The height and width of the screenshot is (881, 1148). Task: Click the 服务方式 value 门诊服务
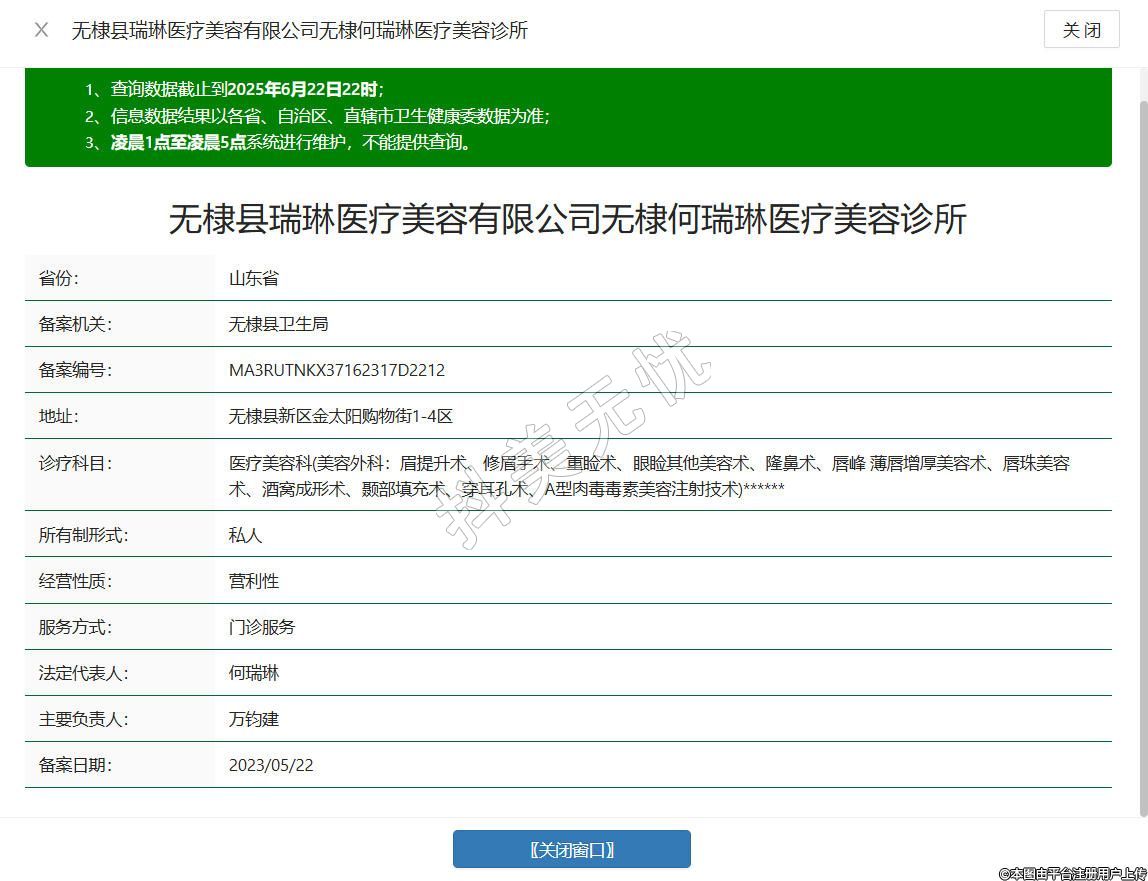262,627
